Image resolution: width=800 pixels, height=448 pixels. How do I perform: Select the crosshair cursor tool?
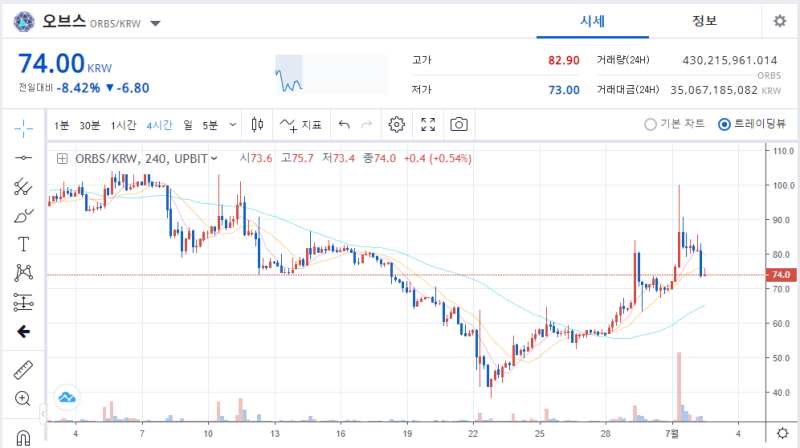point(23,128)
